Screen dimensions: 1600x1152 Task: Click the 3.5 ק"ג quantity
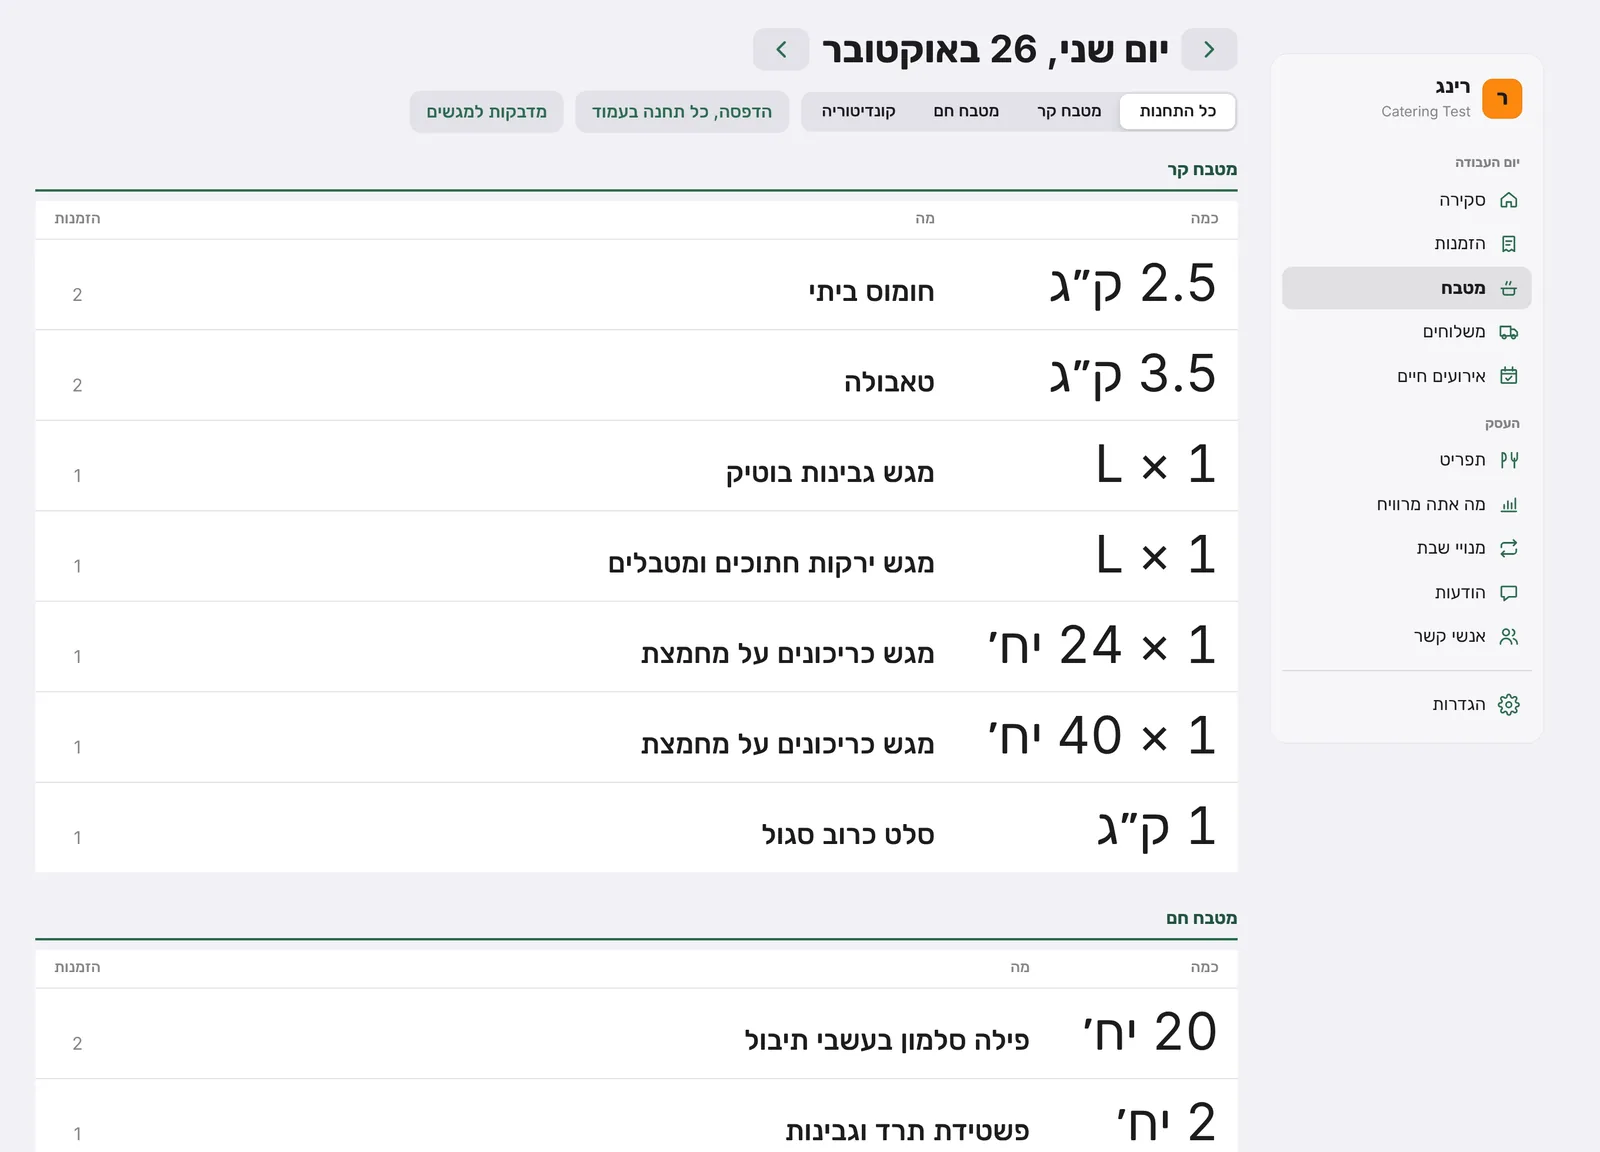[x=1133, y=375]
